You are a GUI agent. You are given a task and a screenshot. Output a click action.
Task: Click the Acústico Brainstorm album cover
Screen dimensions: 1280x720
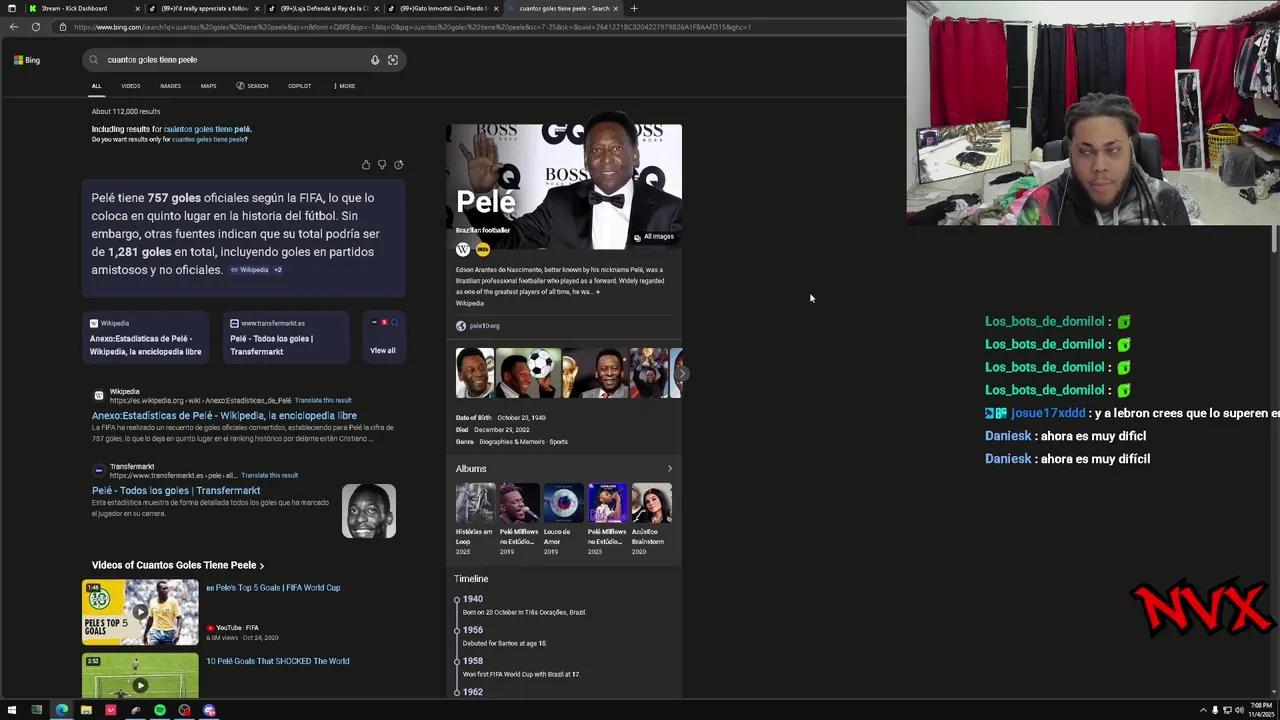[652, 503]
